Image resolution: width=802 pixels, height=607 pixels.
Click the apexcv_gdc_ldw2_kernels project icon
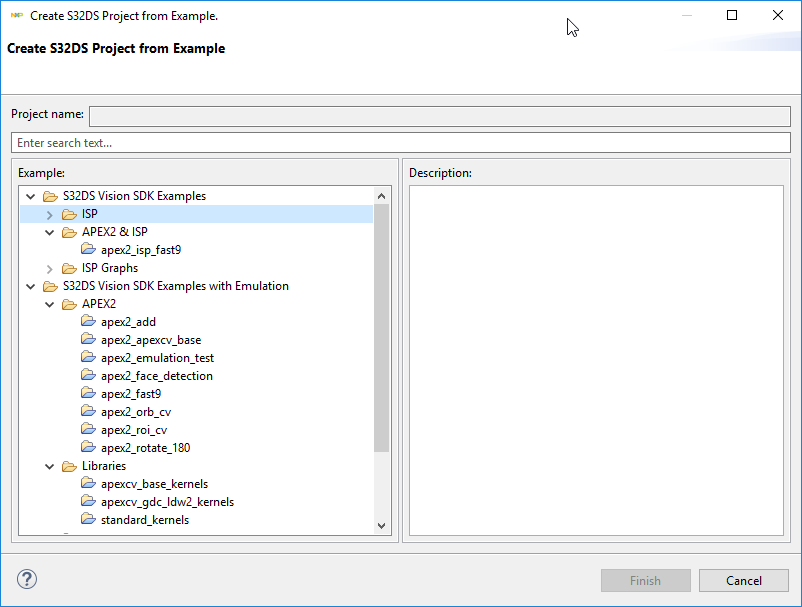click(88, 502)
